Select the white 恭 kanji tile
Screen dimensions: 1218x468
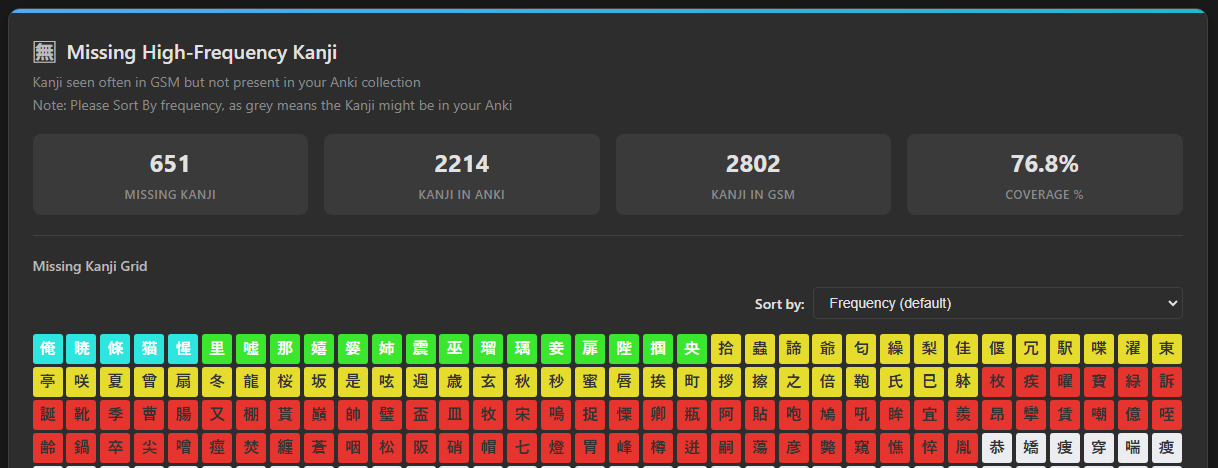(x=997, y=448)
